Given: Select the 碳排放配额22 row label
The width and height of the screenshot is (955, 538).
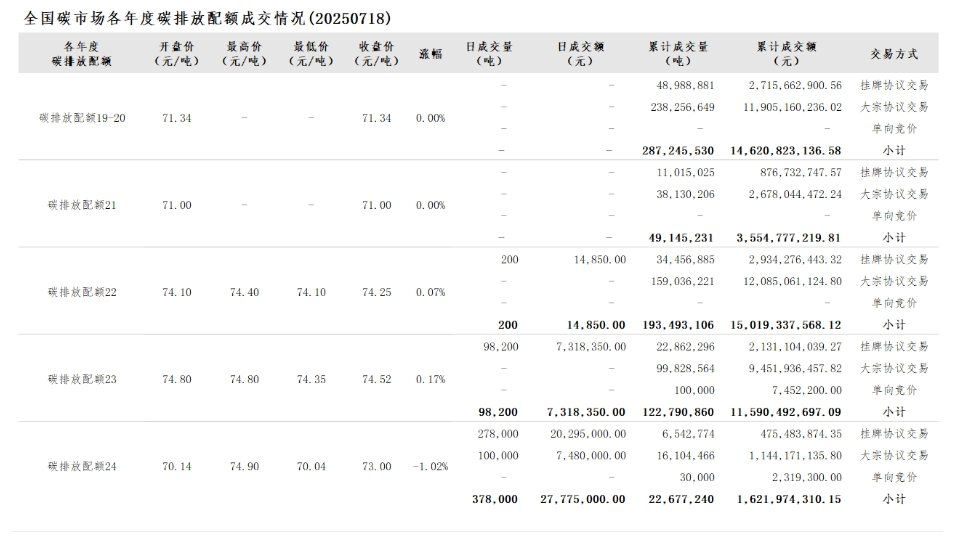Looking at the screenshot, I should (83, 292).
